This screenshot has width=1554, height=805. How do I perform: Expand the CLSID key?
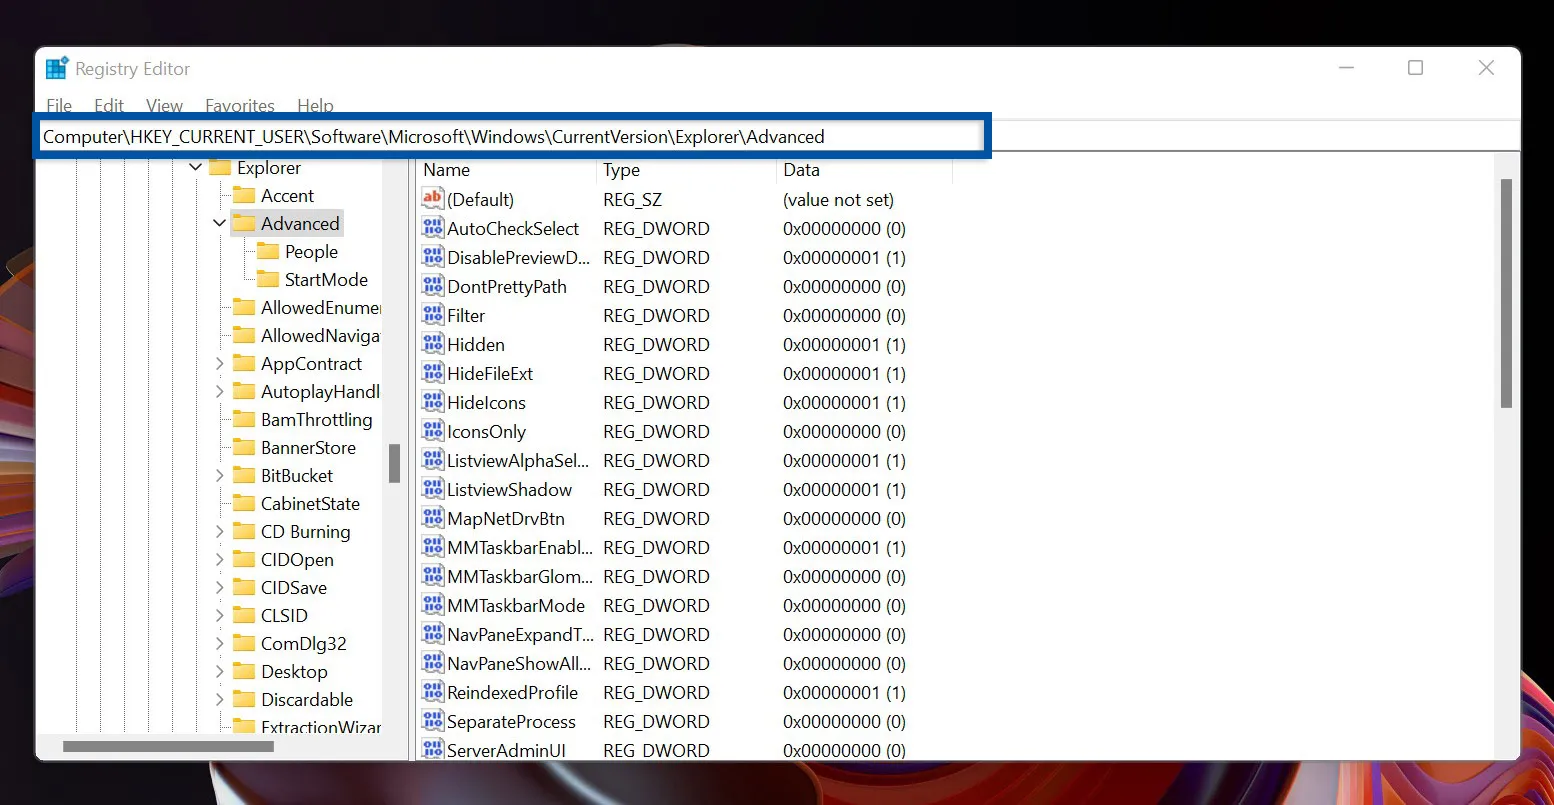(x=220, y=615)
